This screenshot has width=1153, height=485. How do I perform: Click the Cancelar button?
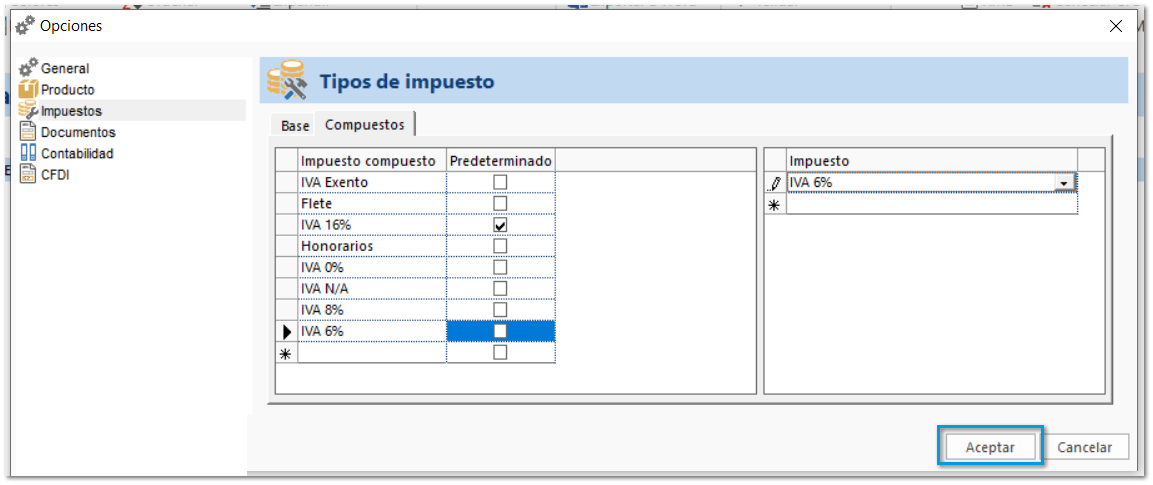click(1084, 448)
